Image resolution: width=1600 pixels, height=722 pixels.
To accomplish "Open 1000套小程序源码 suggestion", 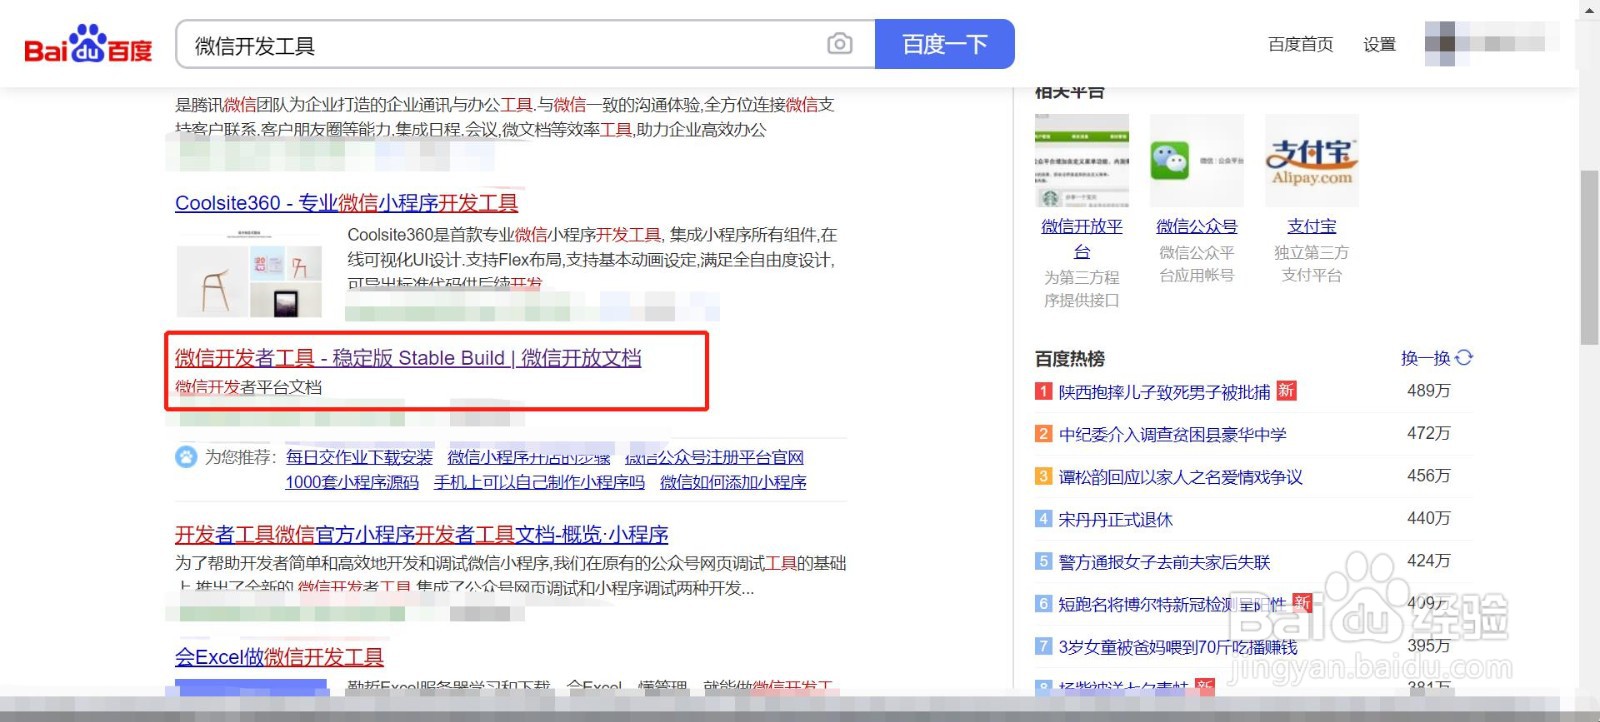I will point(352,482).
